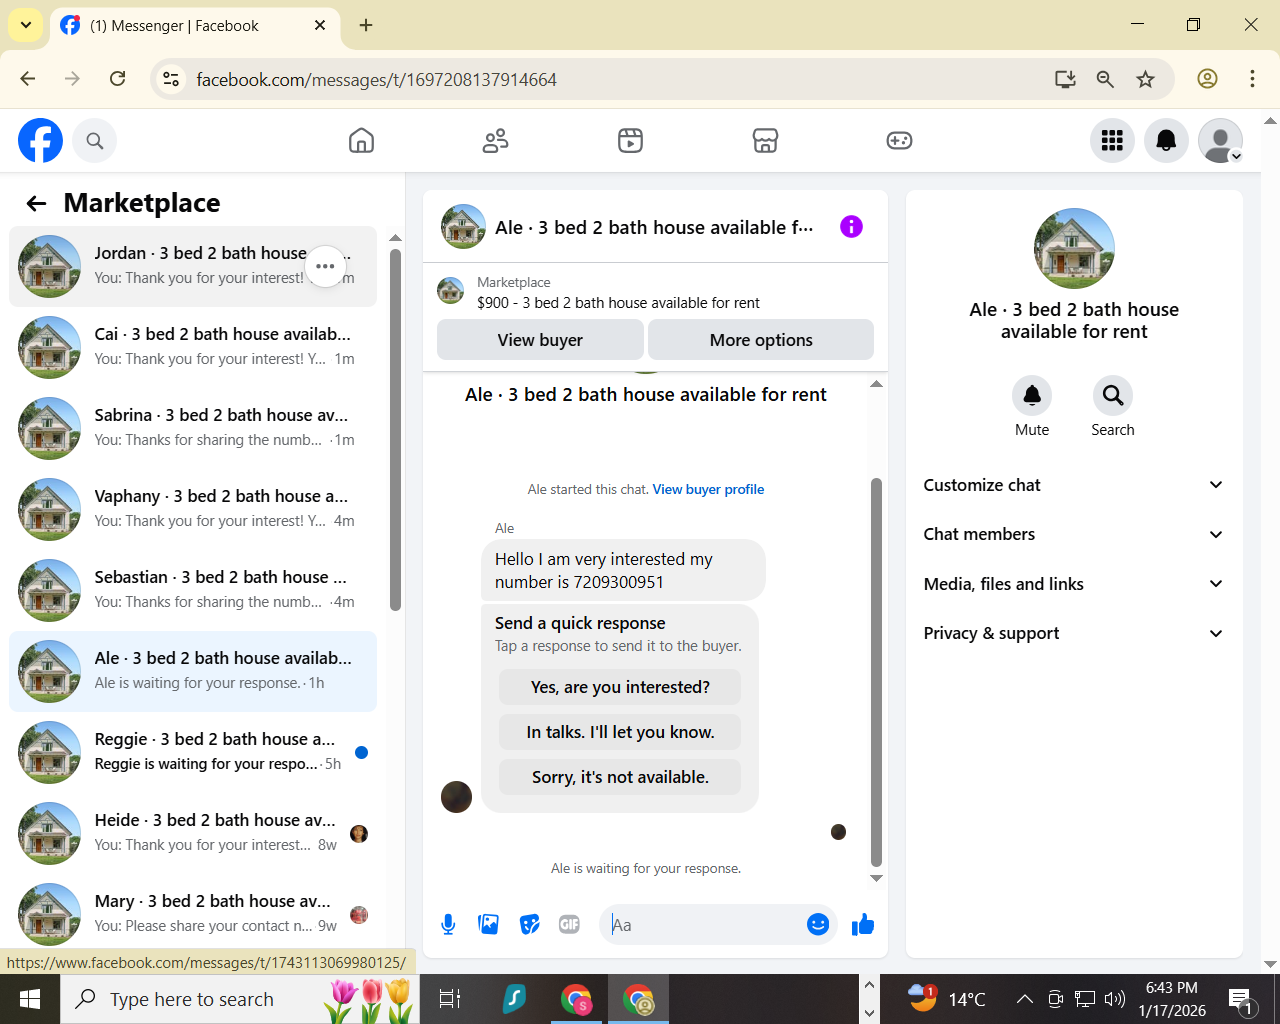
Task: Attach a photo with the image icon
Action: click(489, 925)
